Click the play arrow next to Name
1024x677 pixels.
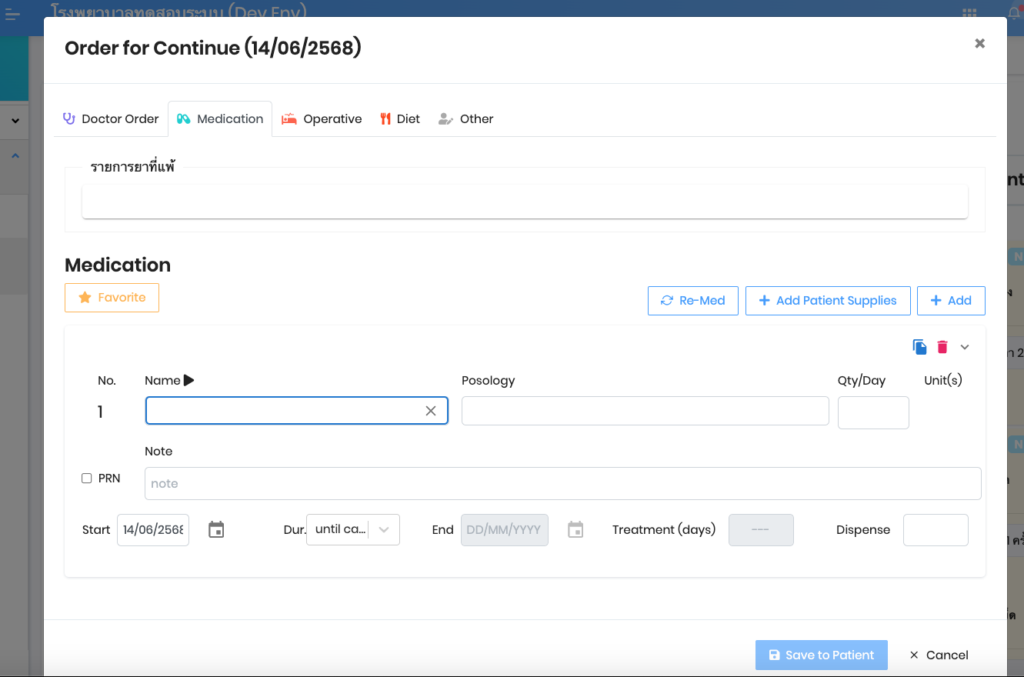coord(189,380)
